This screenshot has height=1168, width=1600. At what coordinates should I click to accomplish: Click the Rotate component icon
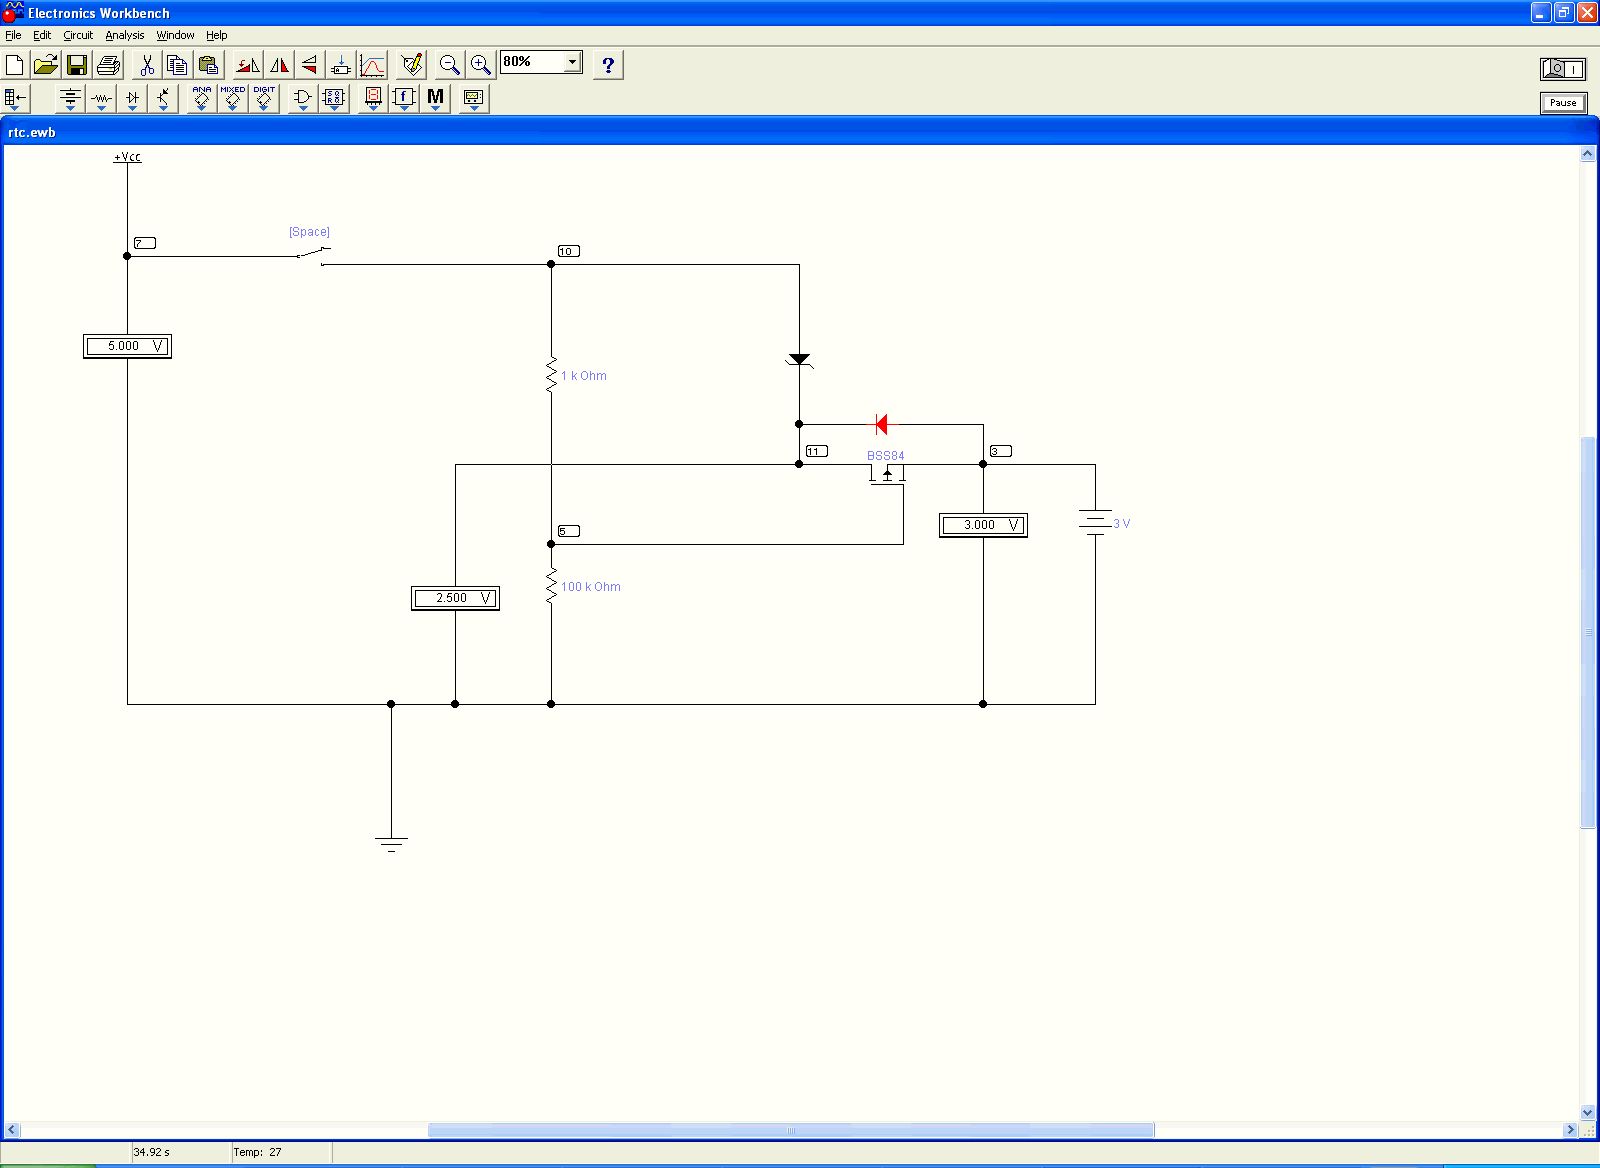click(x=247, y=66)
